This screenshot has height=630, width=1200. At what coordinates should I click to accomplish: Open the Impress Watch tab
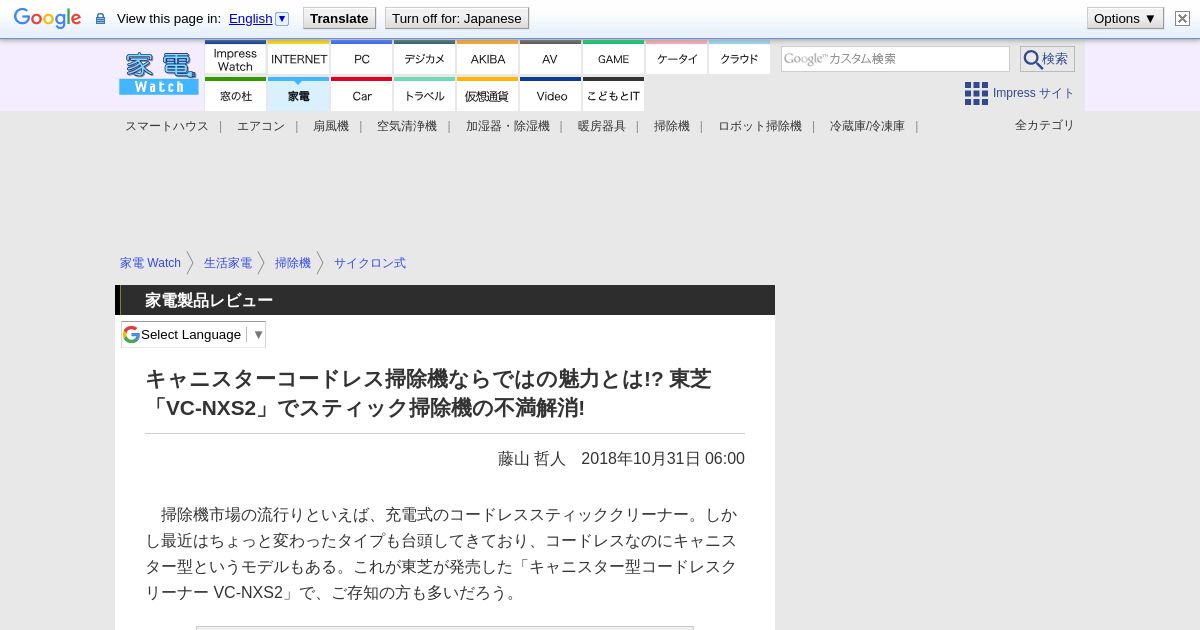point(235,59)
